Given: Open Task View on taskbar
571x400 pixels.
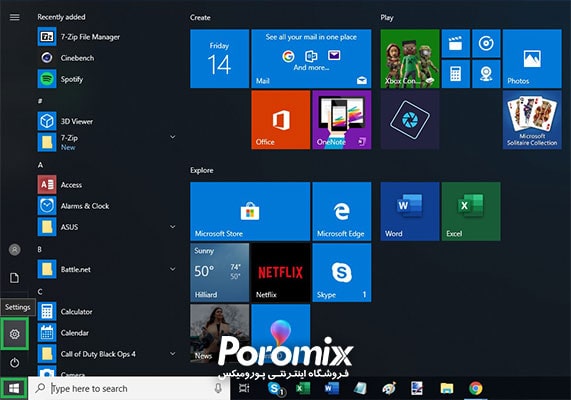Looking at the screenshot, I should (244, 388).
